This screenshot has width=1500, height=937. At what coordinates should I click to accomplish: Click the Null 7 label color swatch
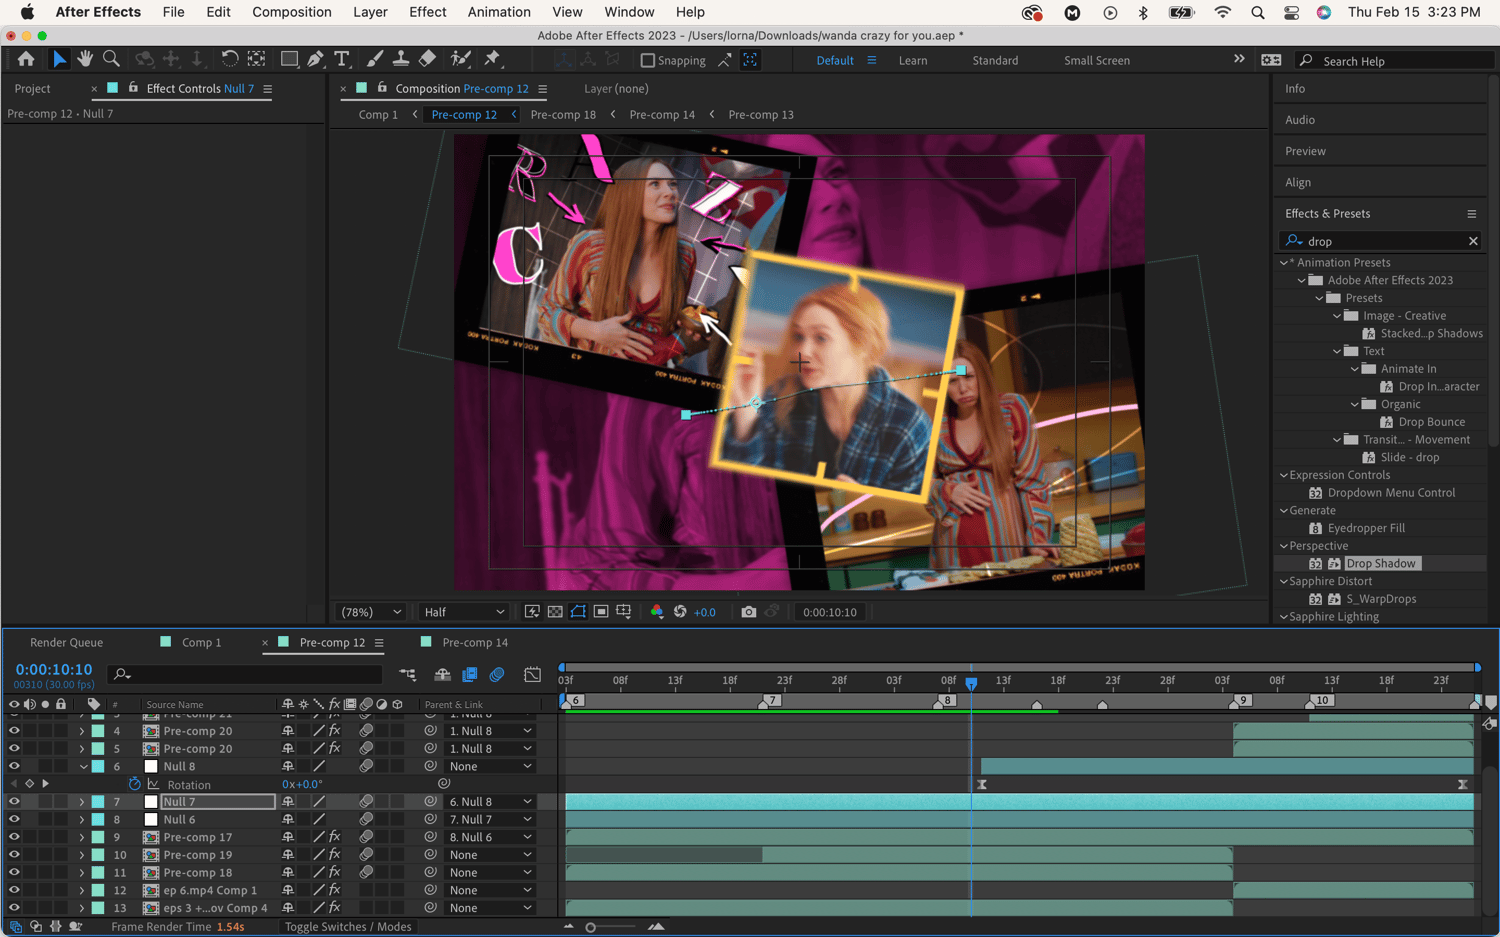(98, 802)
